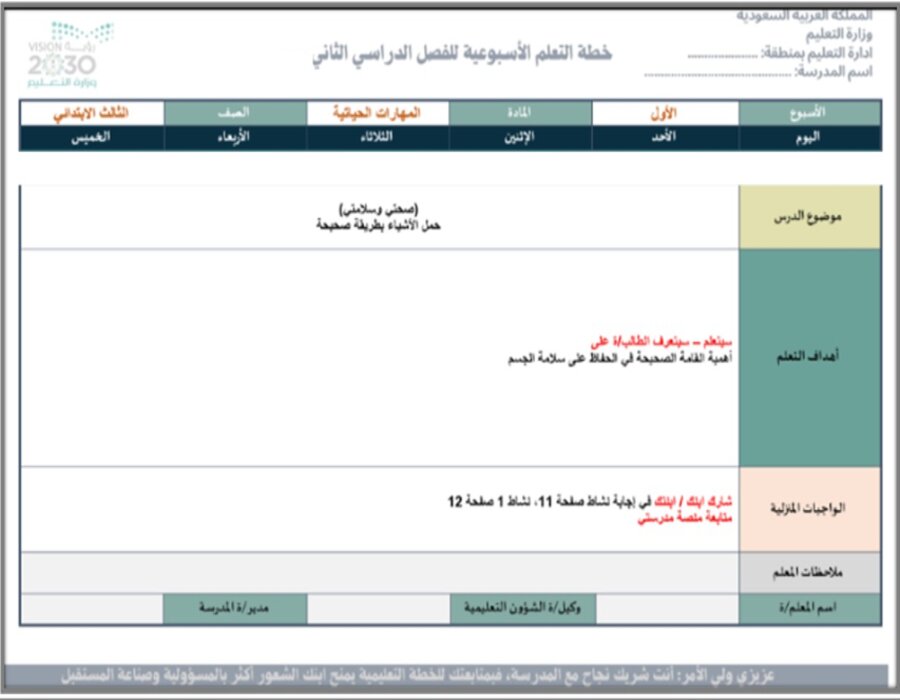Select the 'الصف' header cell
Viewport: 900px width, 700px height.
pos(235,113)
